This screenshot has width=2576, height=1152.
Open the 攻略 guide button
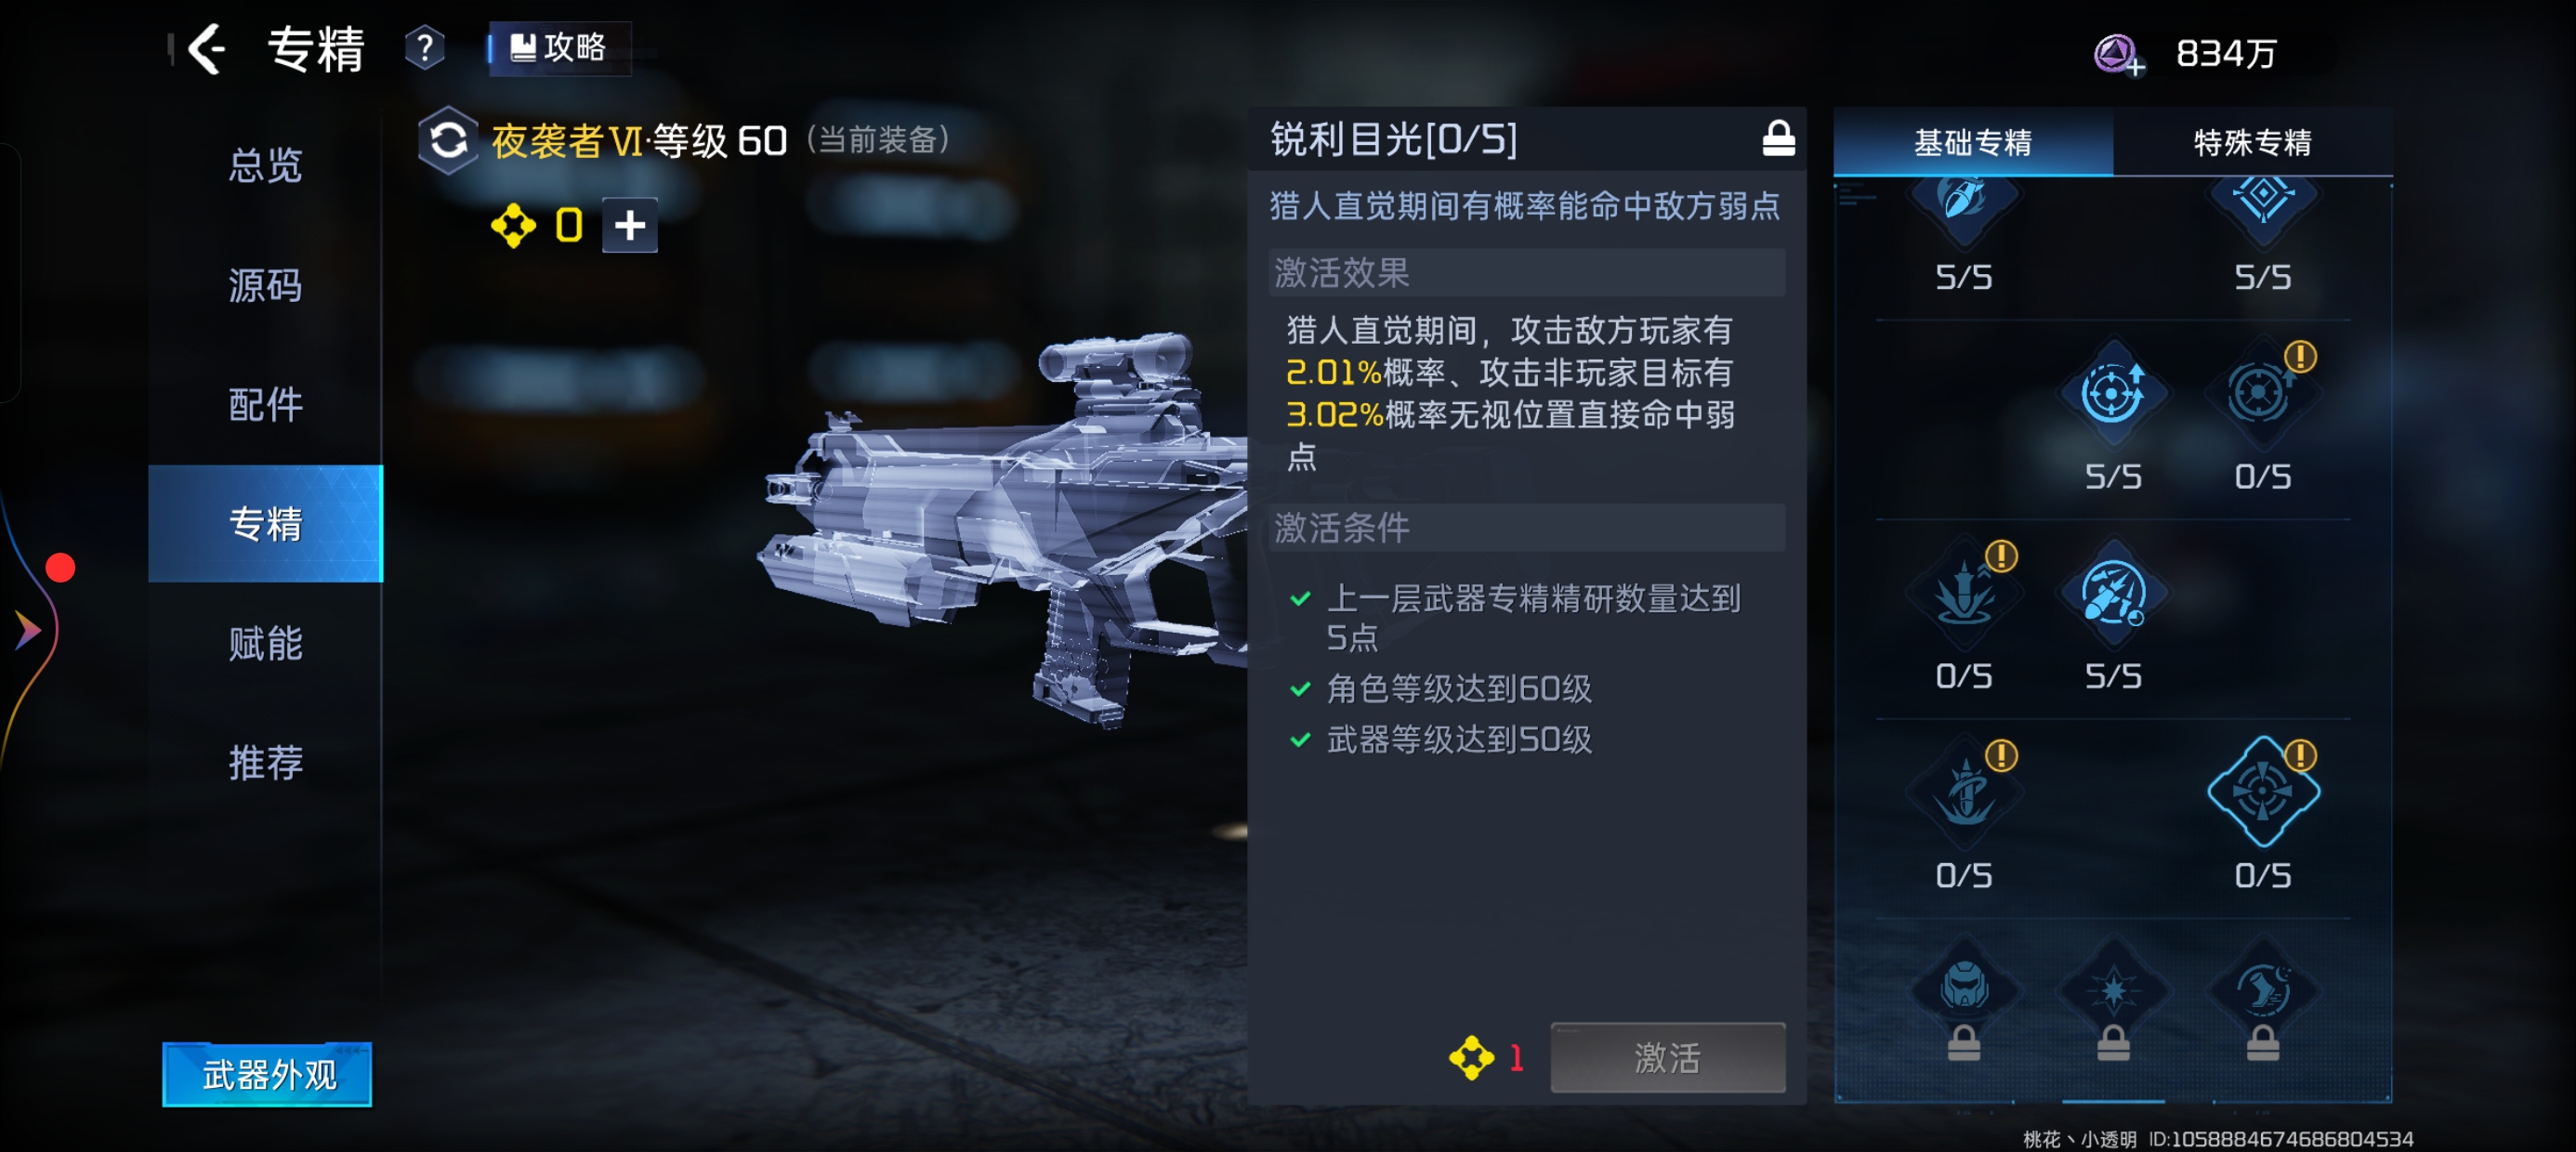click(559, 48)
